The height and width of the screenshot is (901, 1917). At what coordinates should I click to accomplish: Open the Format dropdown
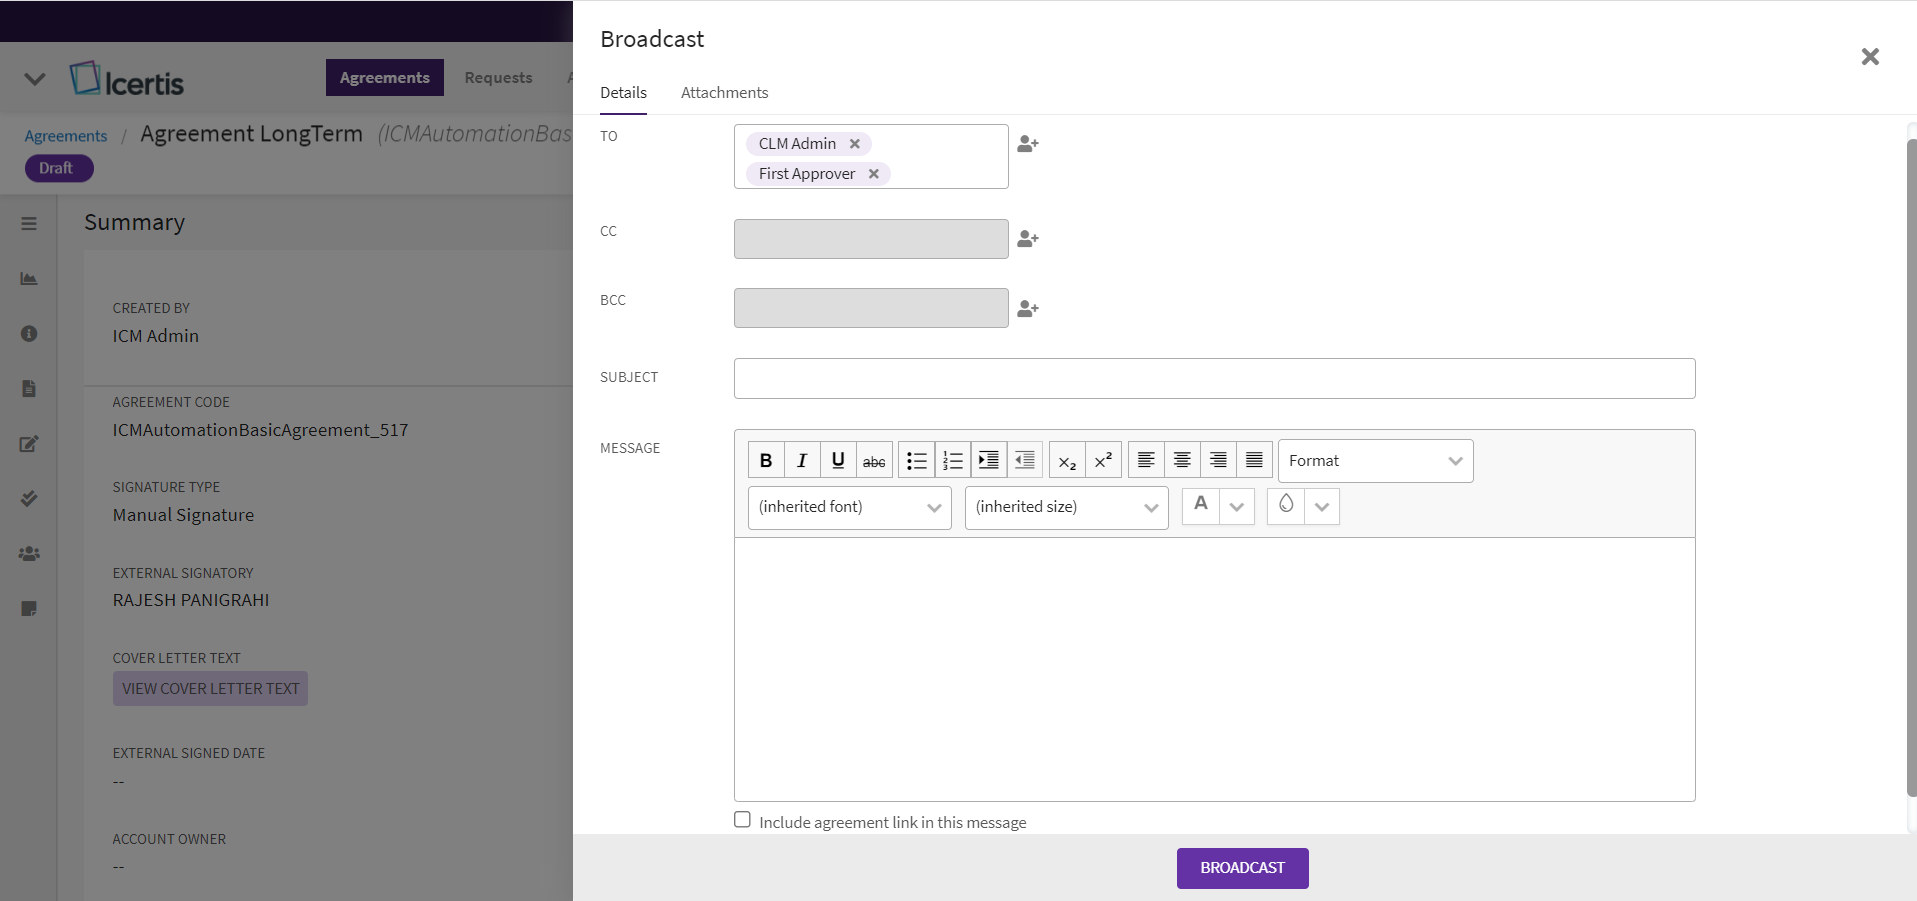(1375, 461)
